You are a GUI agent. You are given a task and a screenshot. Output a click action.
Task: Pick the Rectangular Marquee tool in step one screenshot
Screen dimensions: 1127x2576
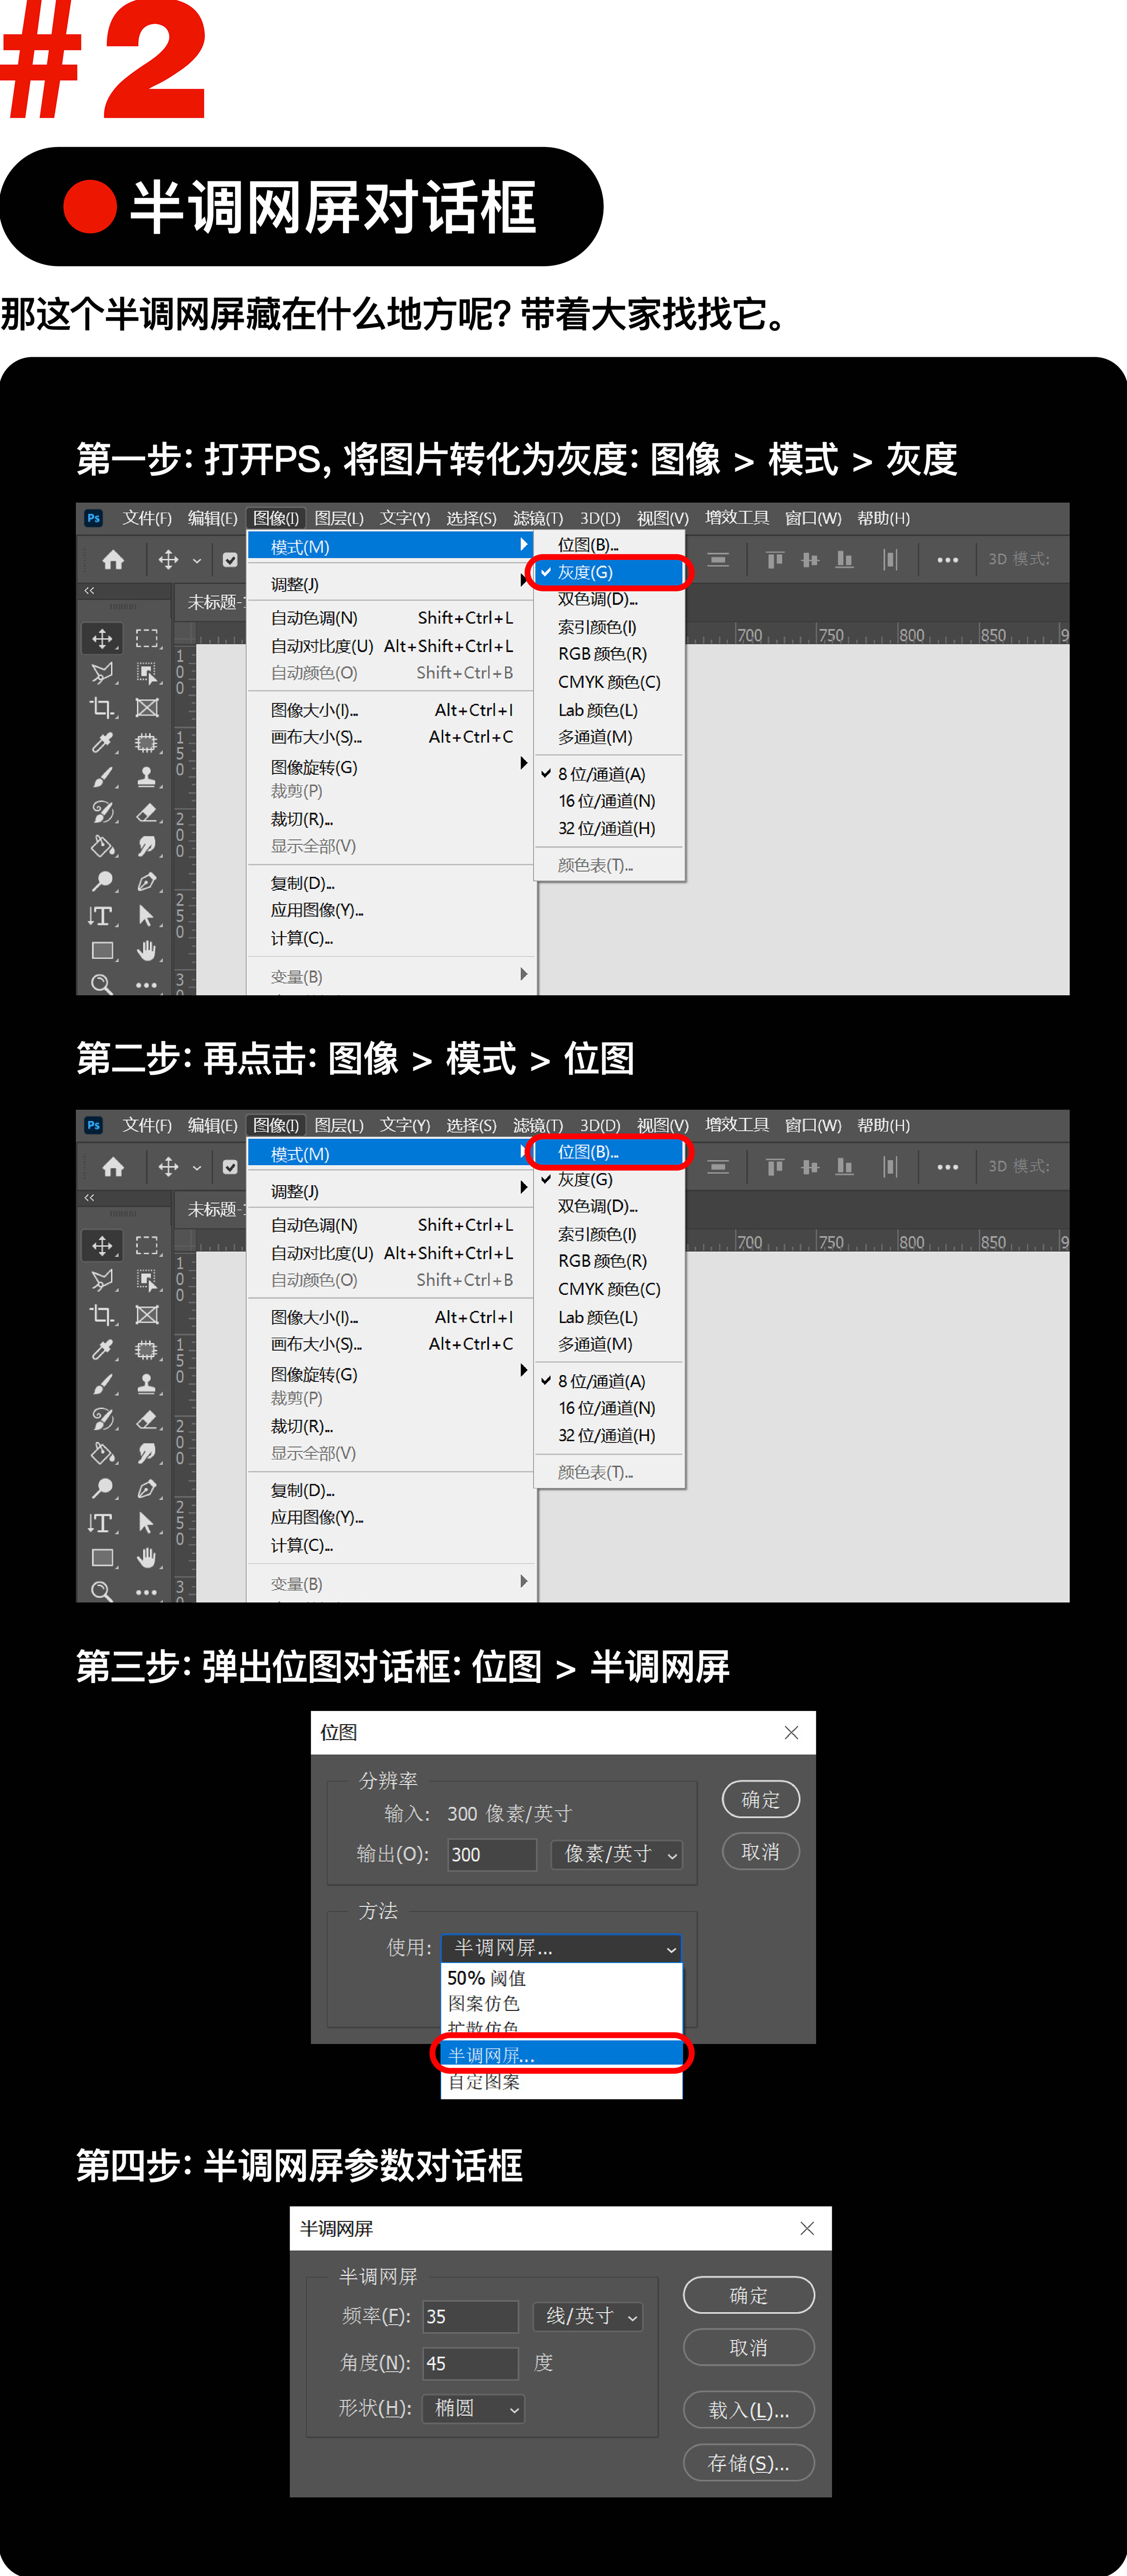coord(147,638)
